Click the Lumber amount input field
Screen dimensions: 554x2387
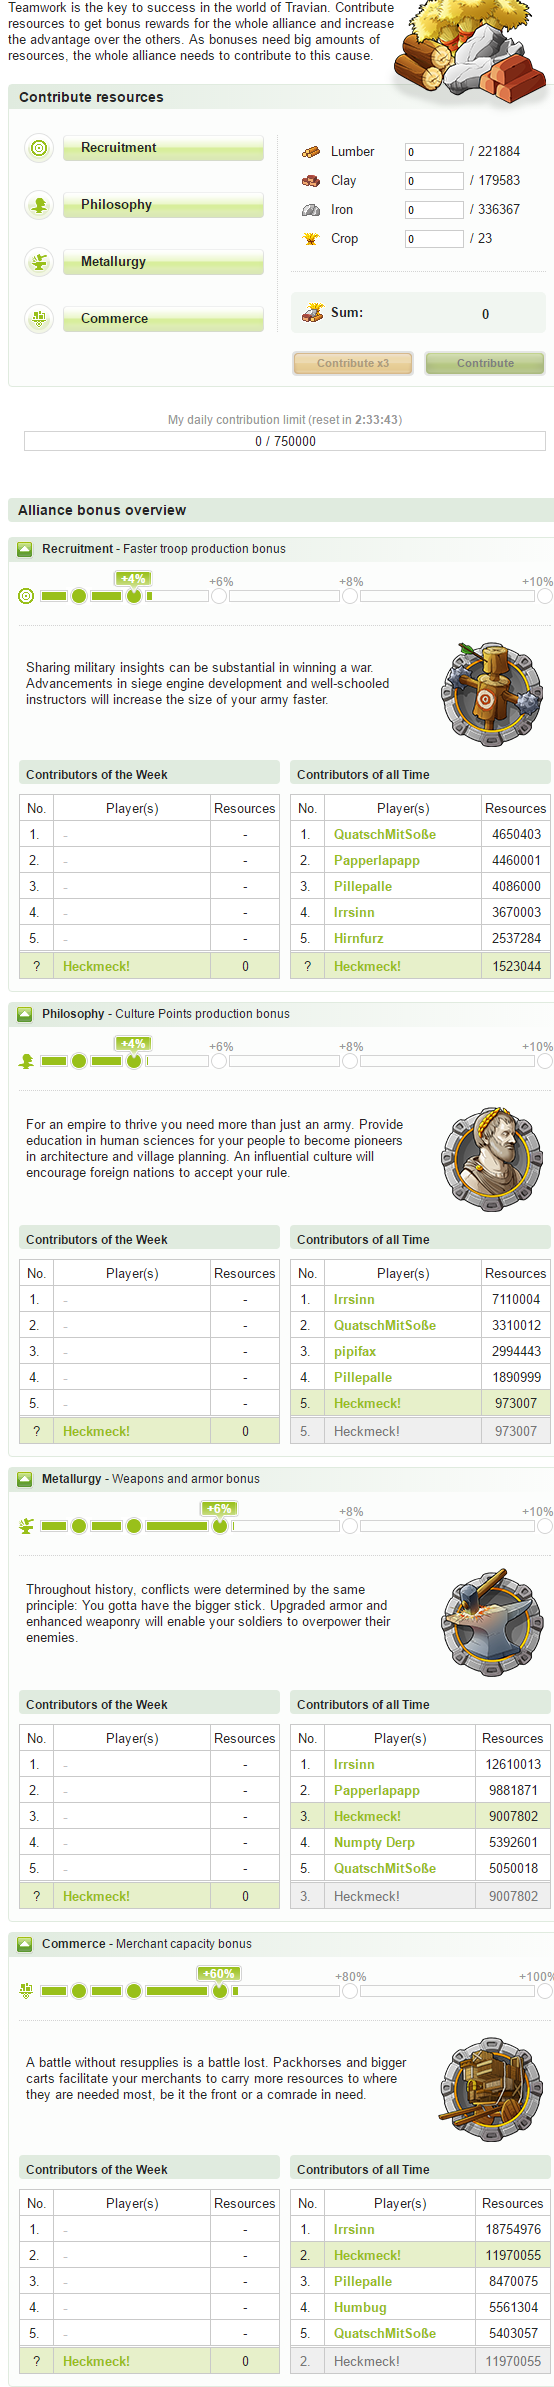coord(434,152)
